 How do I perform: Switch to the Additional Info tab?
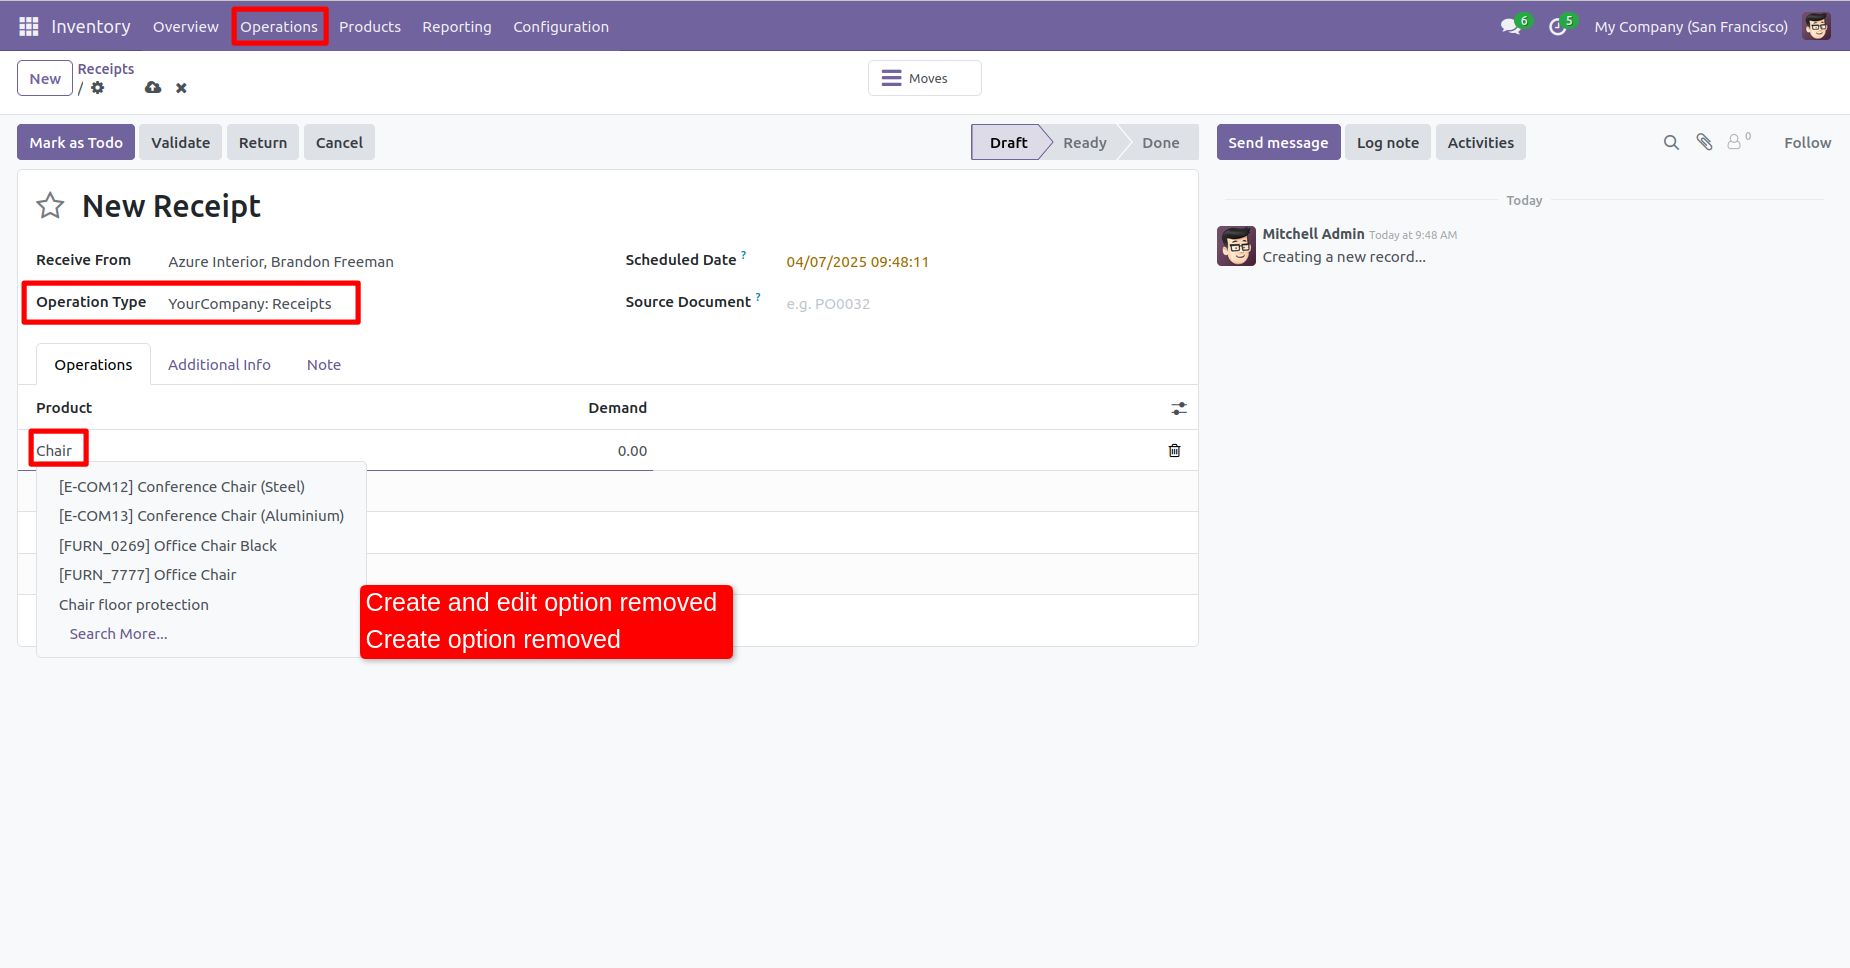tap(219, 365)
